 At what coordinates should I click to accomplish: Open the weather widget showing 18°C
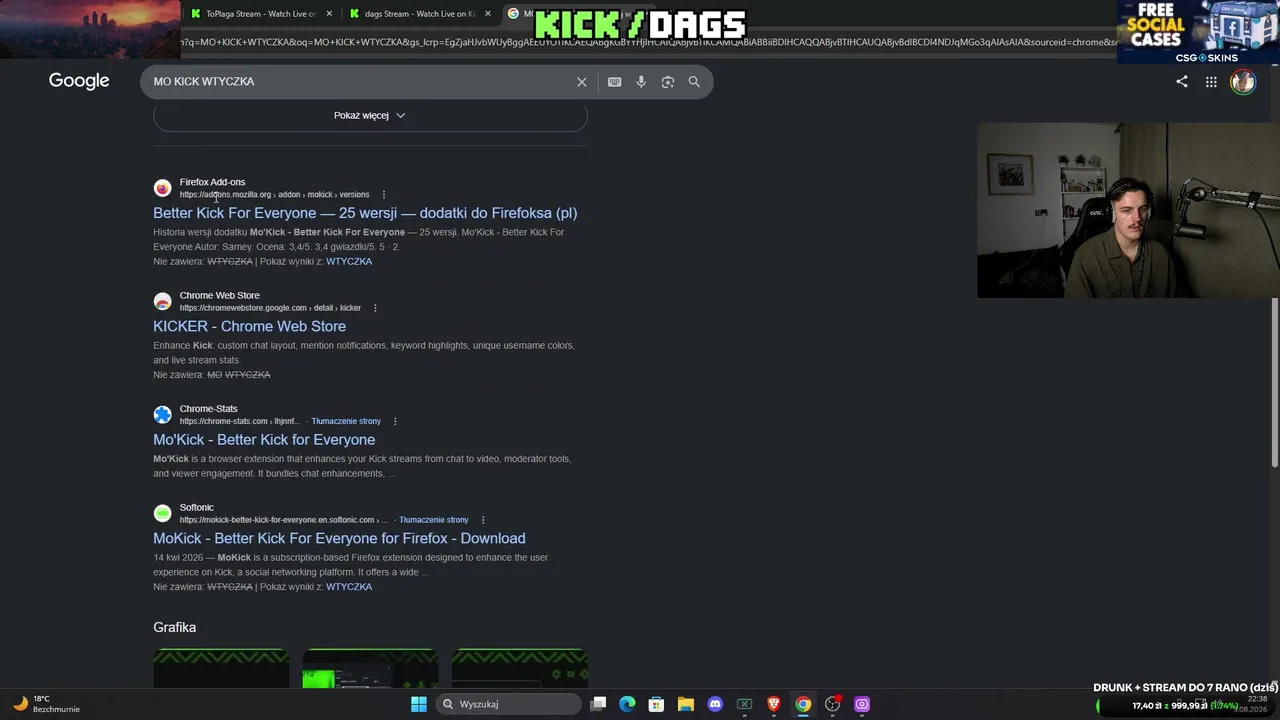pos(44,704)
